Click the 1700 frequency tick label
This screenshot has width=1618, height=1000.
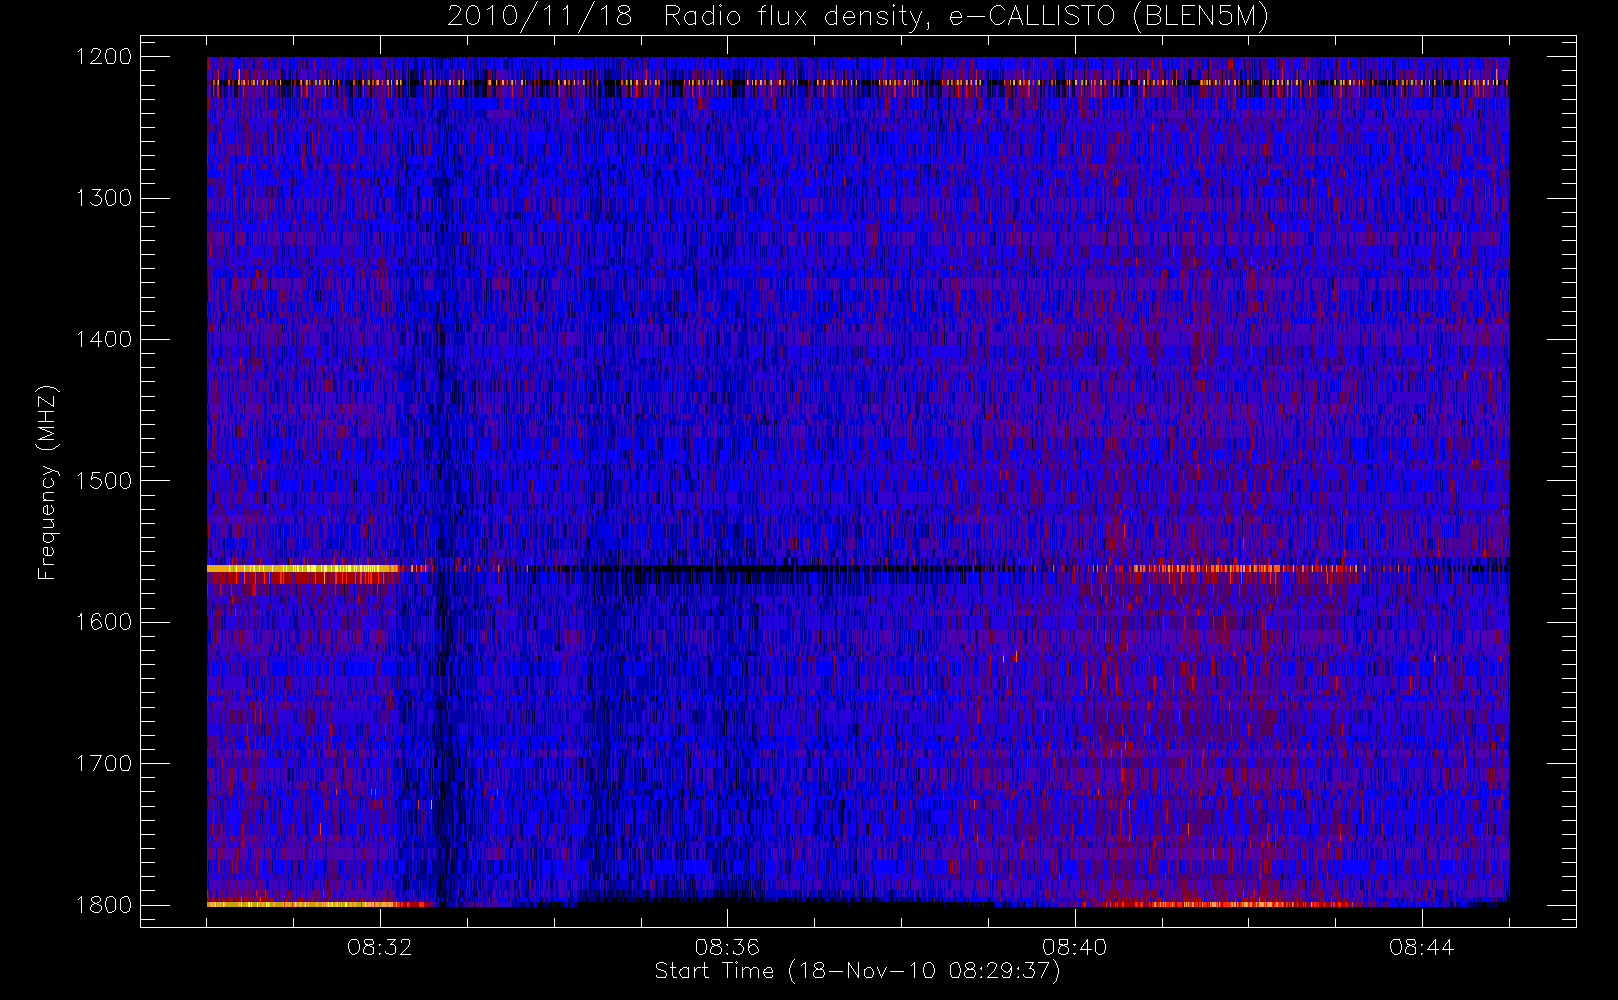104,763
